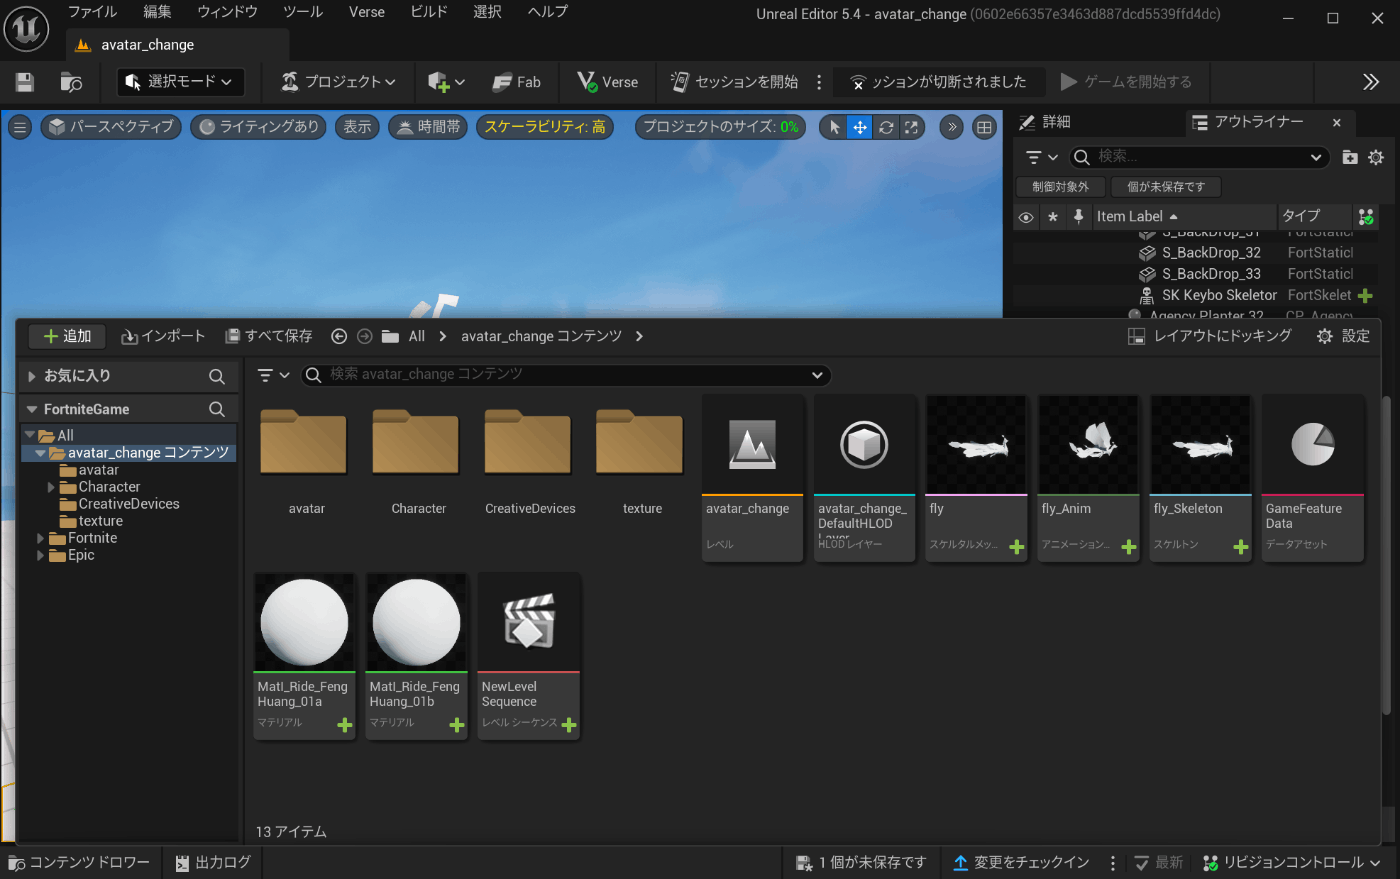This screenshot has width=1400, height=879.
Task: Expand the toolbar overflow double chevron
Action: pos(1371,82)
